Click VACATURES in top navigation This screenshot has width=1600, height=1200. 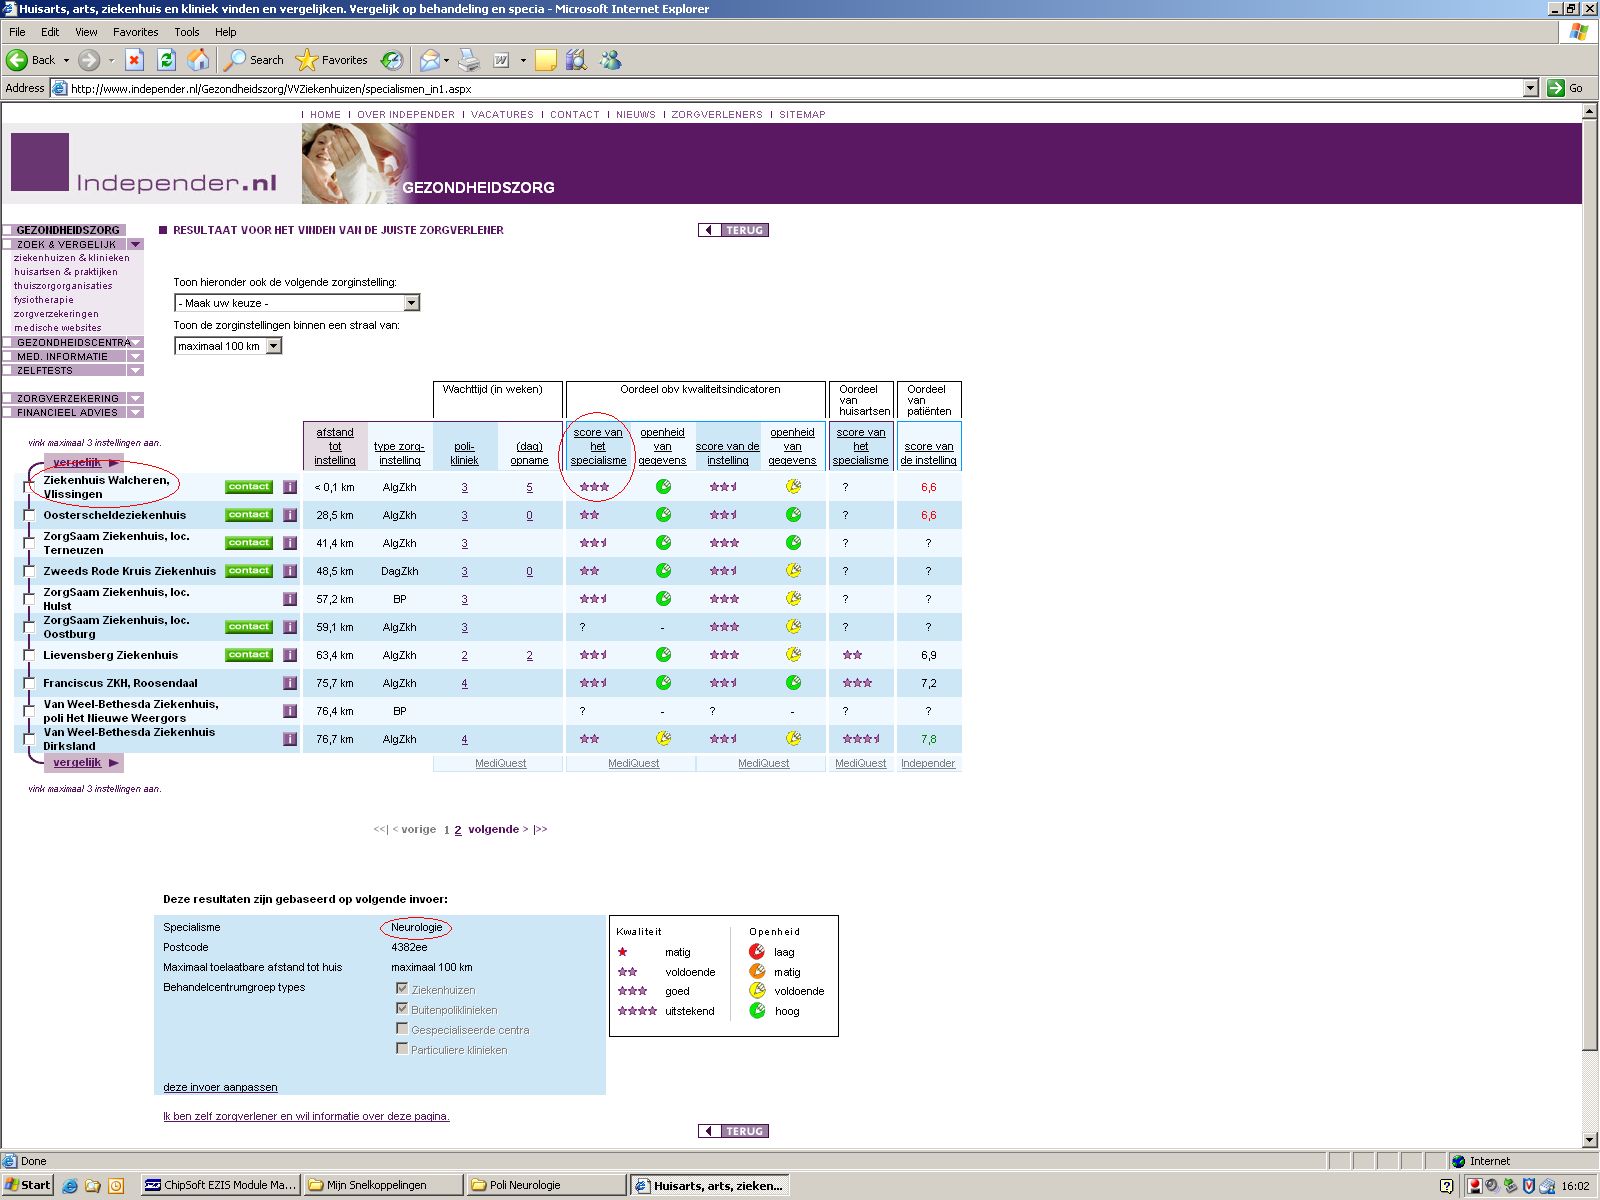pyautogui.click(x=502, y=115)
